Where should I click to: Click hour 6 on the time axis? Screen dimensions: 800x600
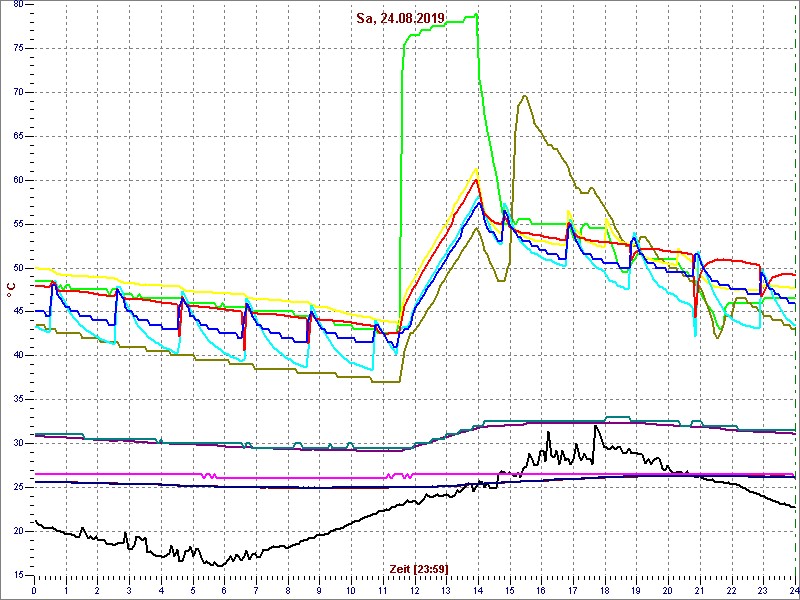pyautogui.click(x=224, y=589)
